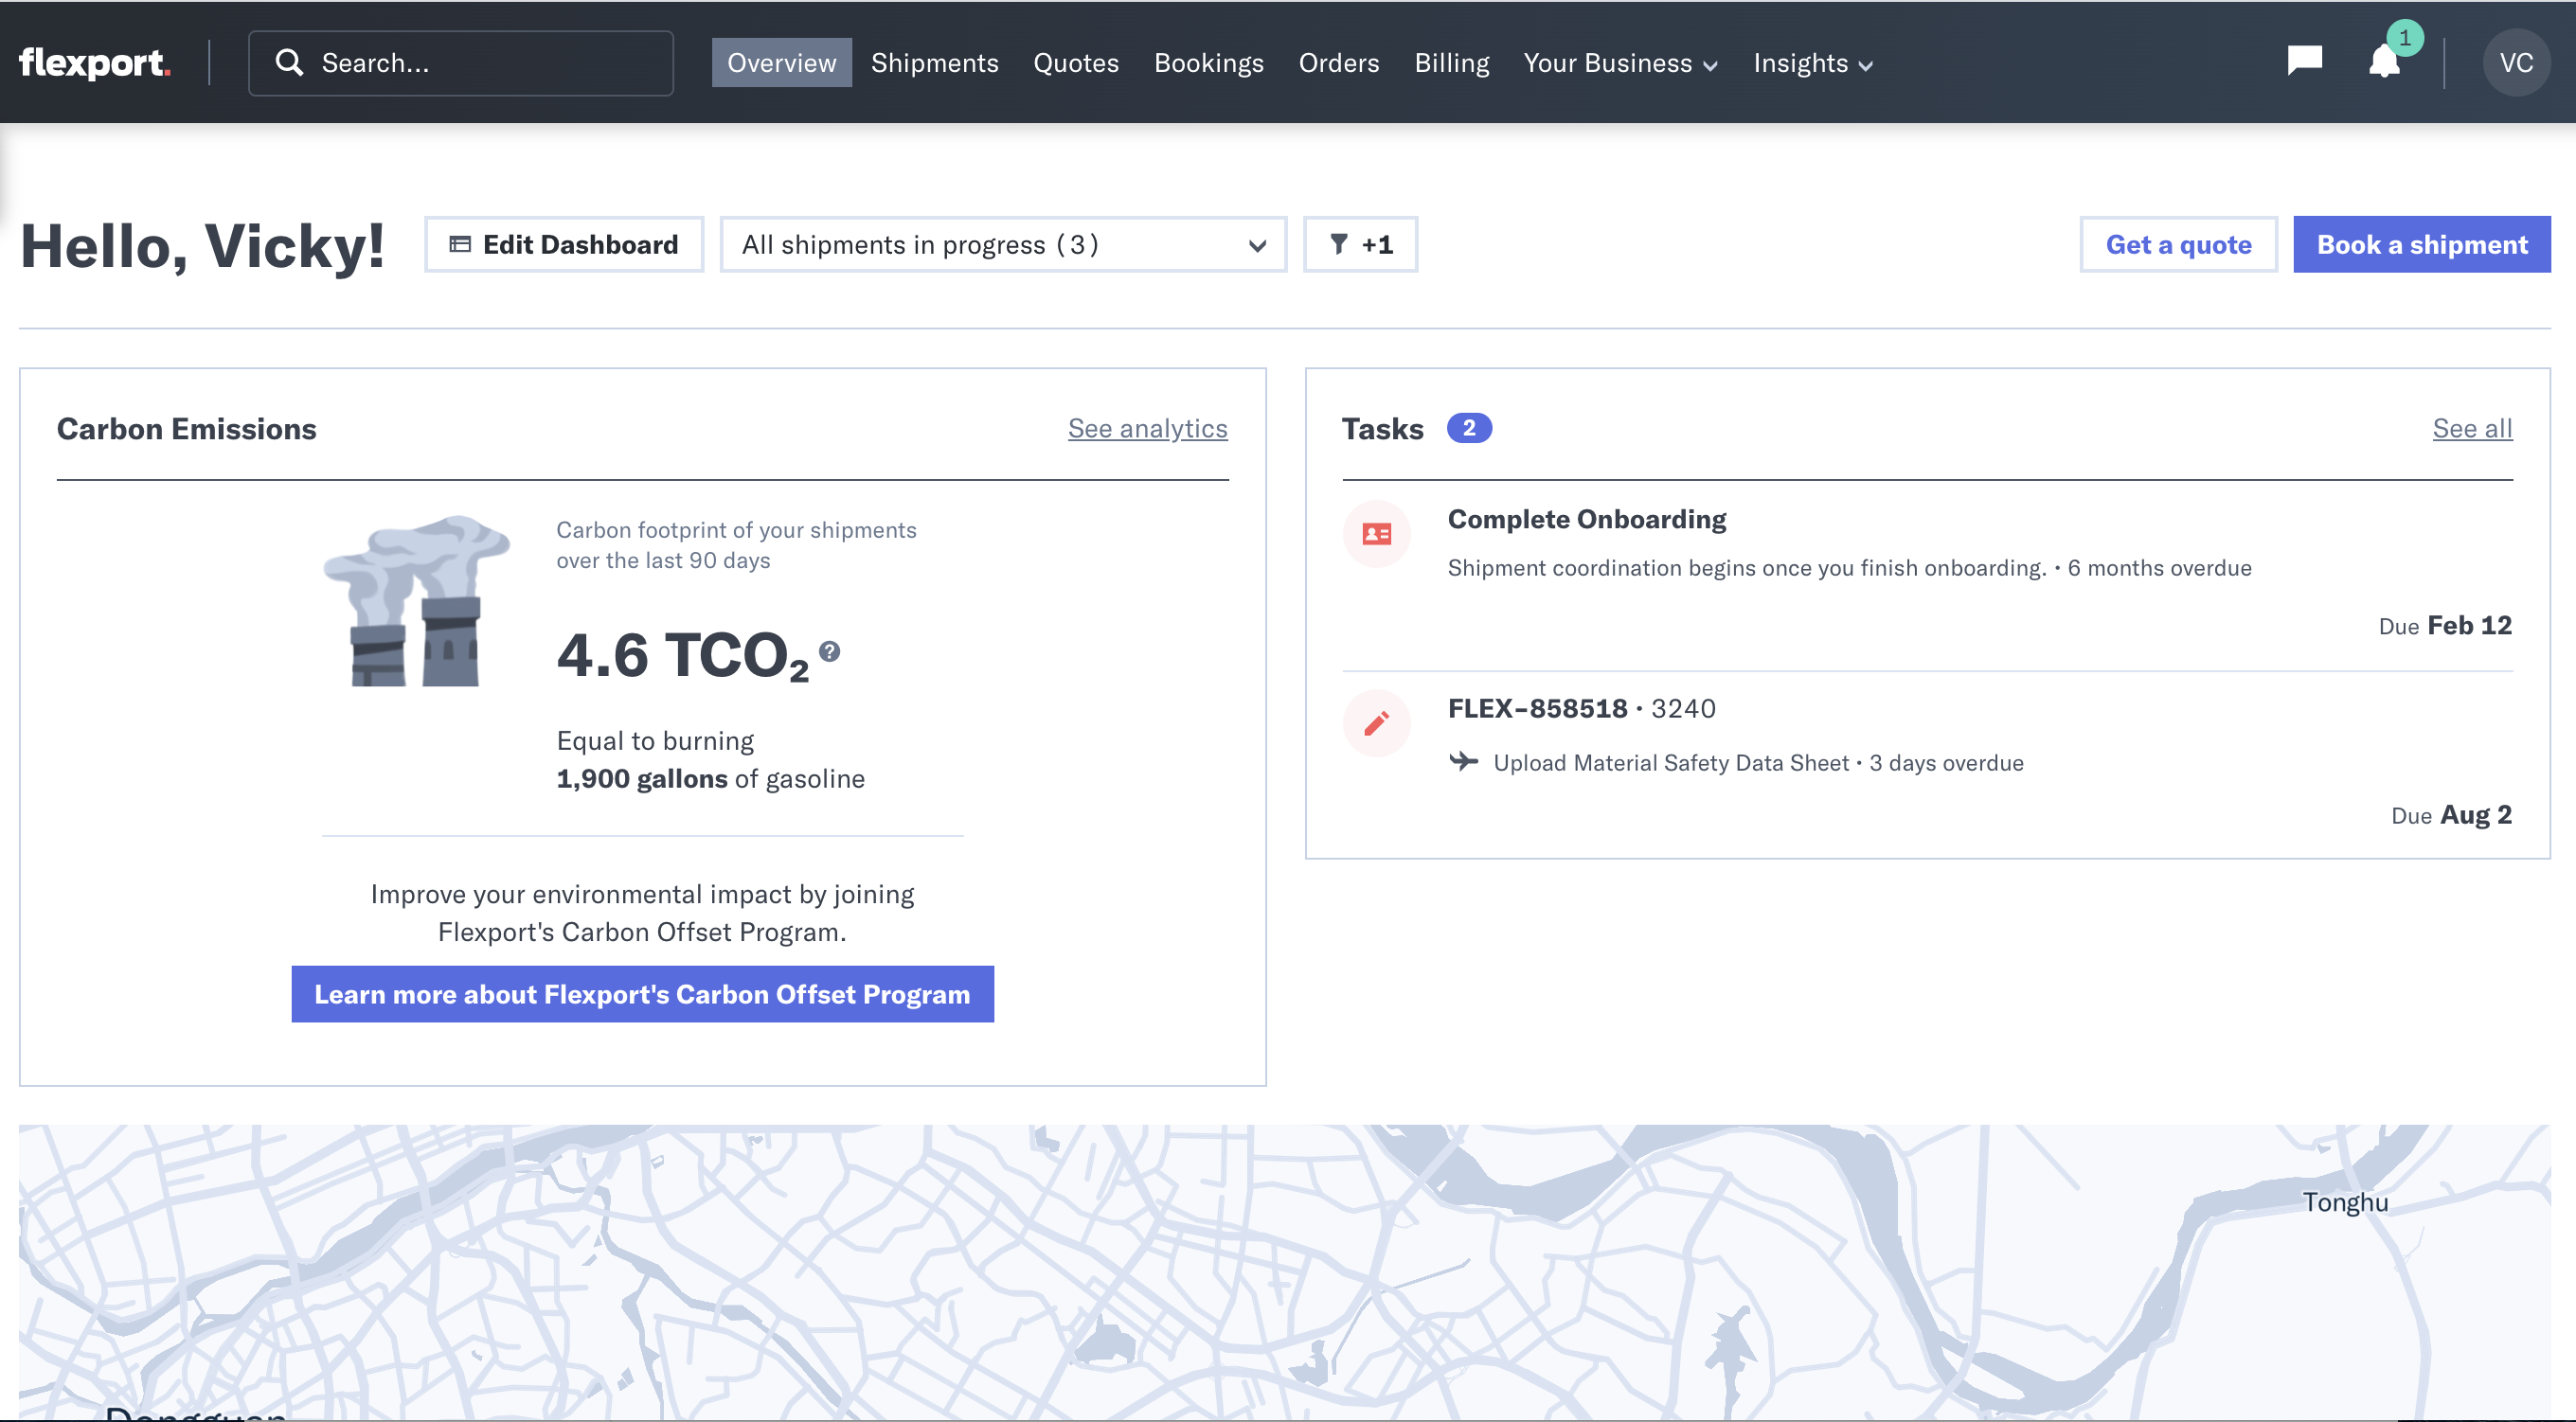Image resolution: width=2576 pixels, height=1422 pixels.
Task: Open the See analytics link
Action: pos(1147,425)
